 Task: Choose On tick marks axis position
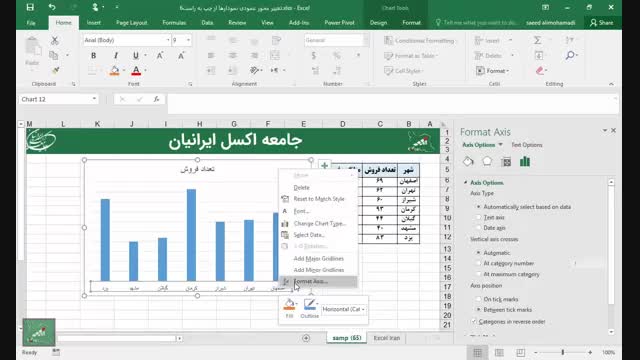tap(479, 299)
